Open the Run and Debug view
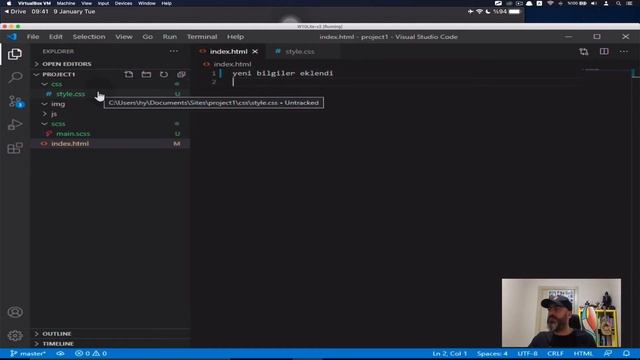The image size is (640, 360). pos(15,124)
